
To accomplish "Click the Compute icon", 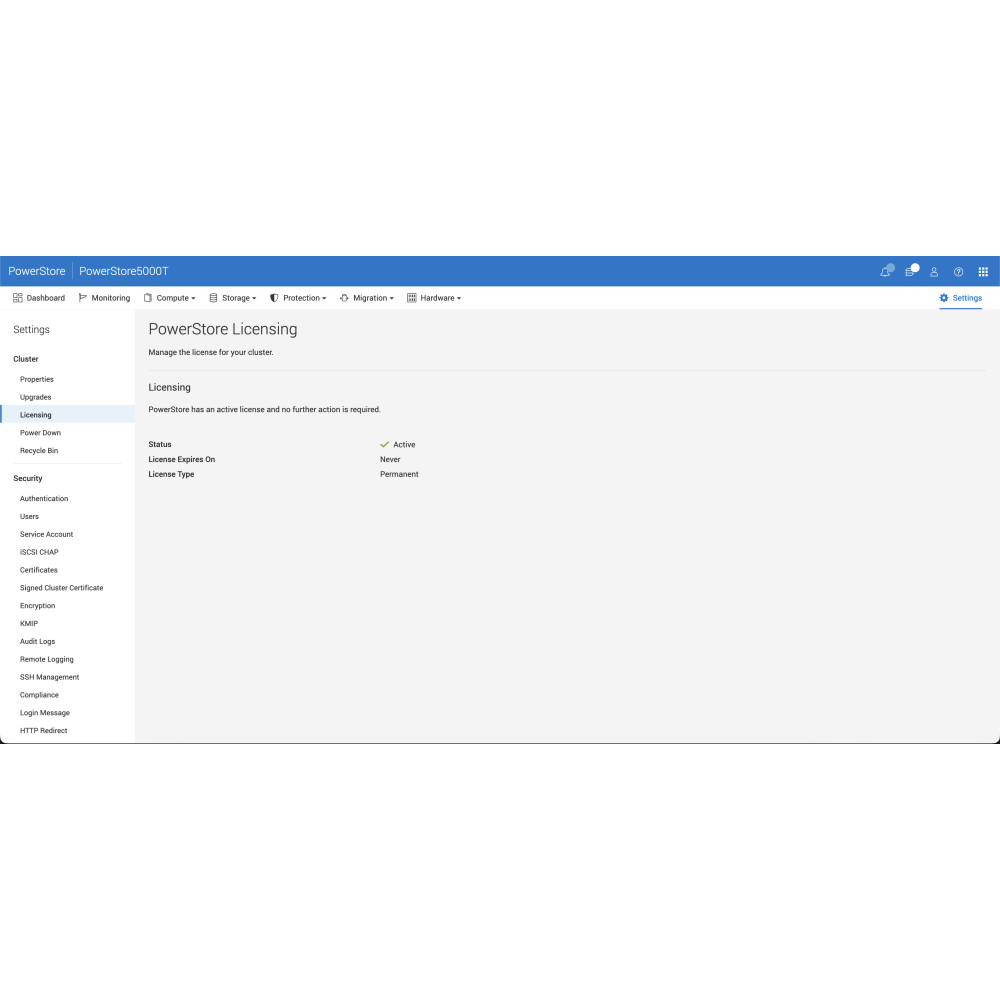I will pos(148,298).
